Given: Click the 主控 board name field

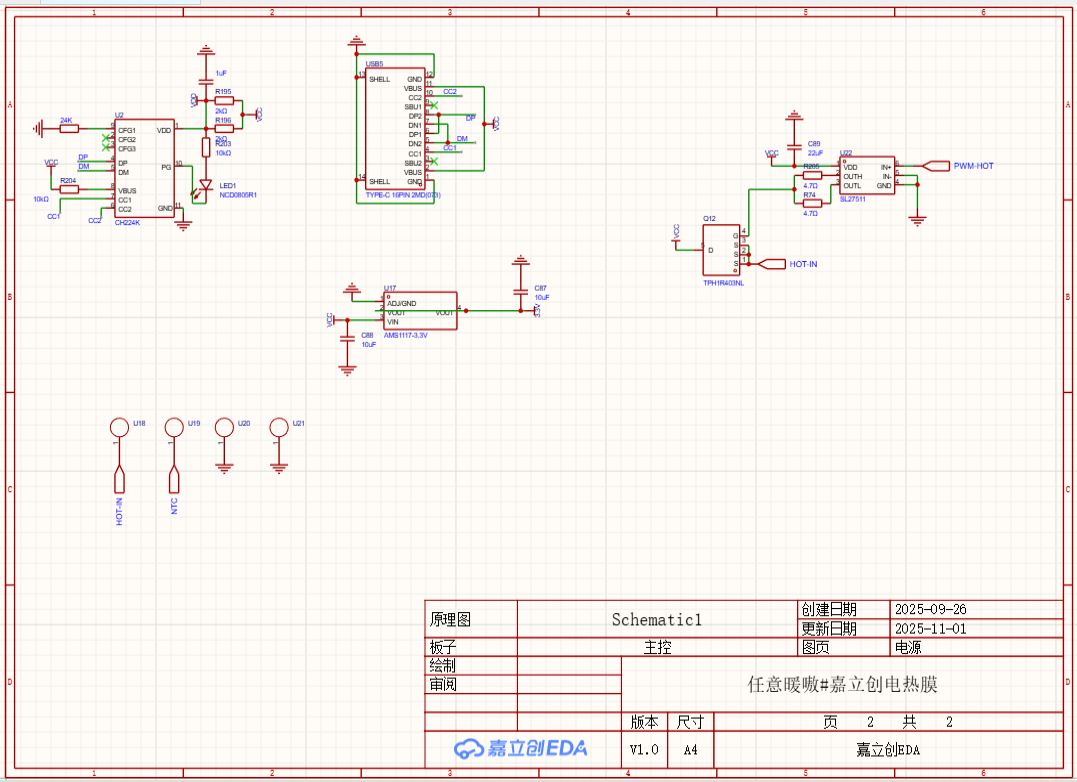Looking at the screenshot, I should pos(657,647).
